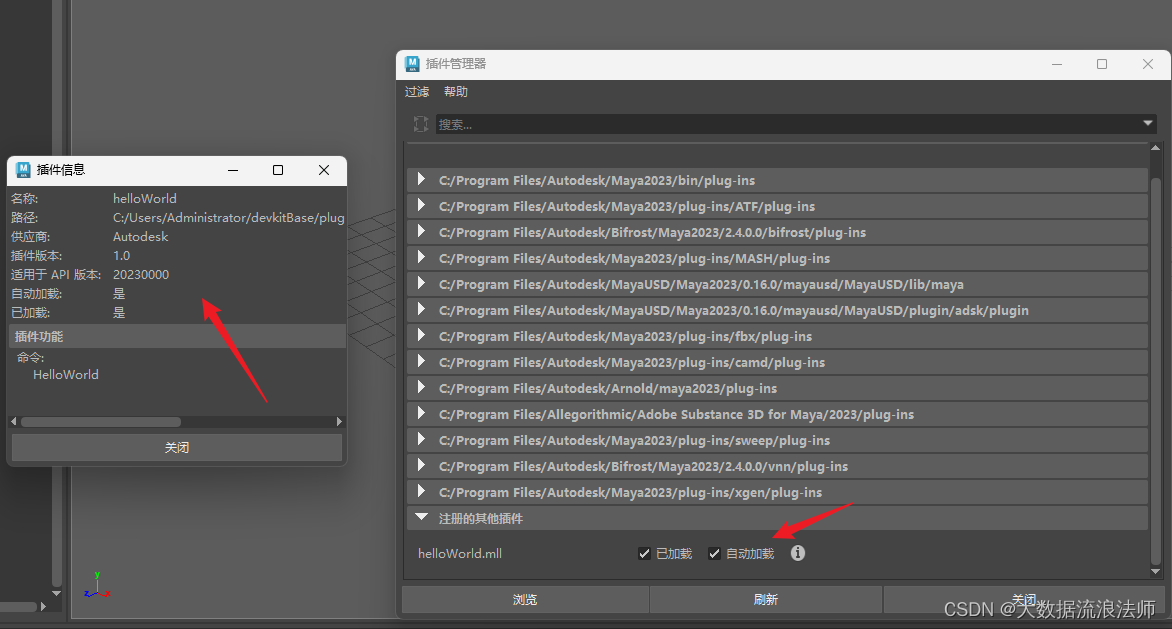Viewport: 1172px width, 629px height.
Task: Click the plug-in version value 1.0
Action: coord(122,255)
